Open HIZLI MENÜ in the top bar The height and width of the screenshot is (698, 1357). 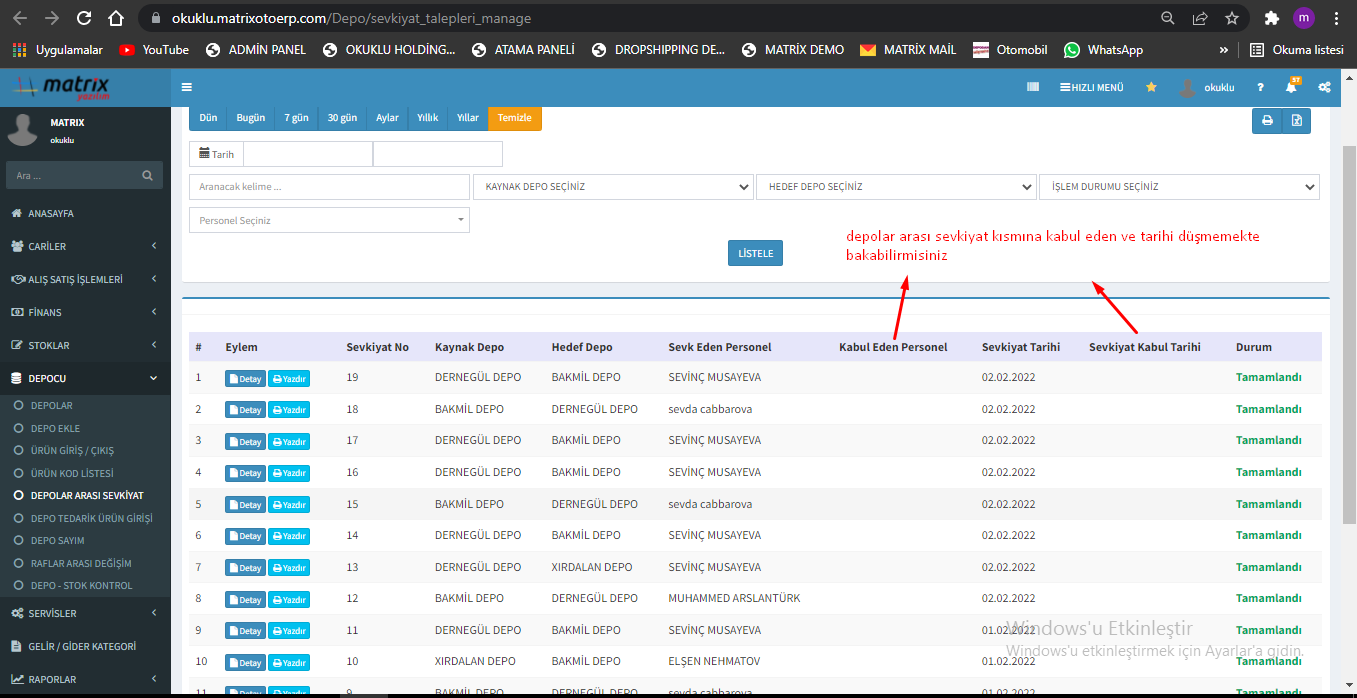[1091, 87]
